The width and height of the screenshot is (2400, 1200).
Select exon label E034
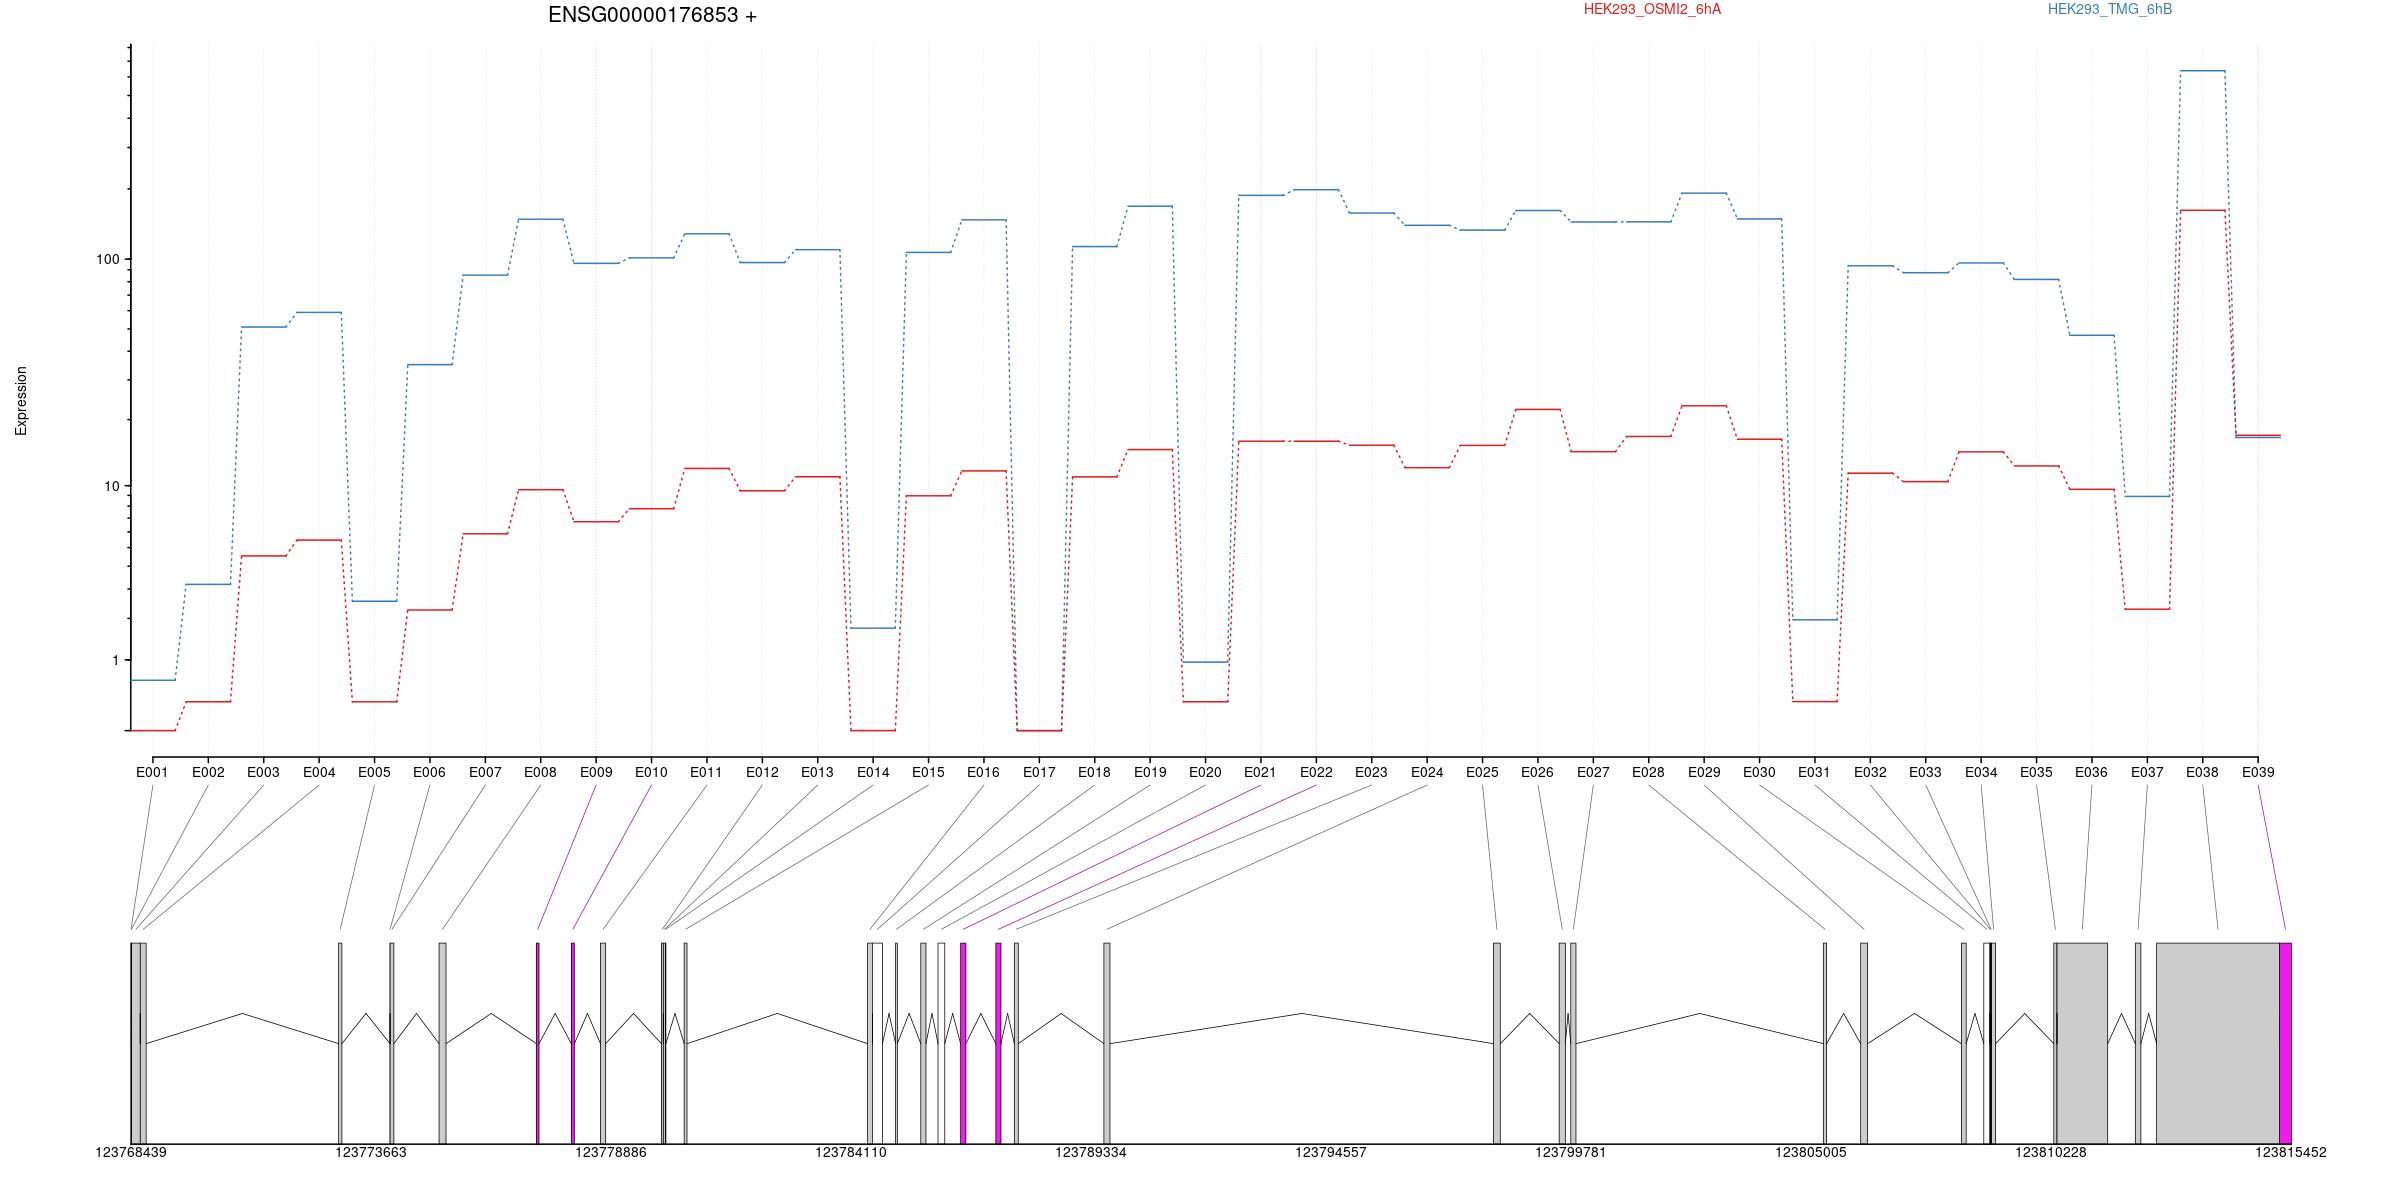tap(1981, 772)
